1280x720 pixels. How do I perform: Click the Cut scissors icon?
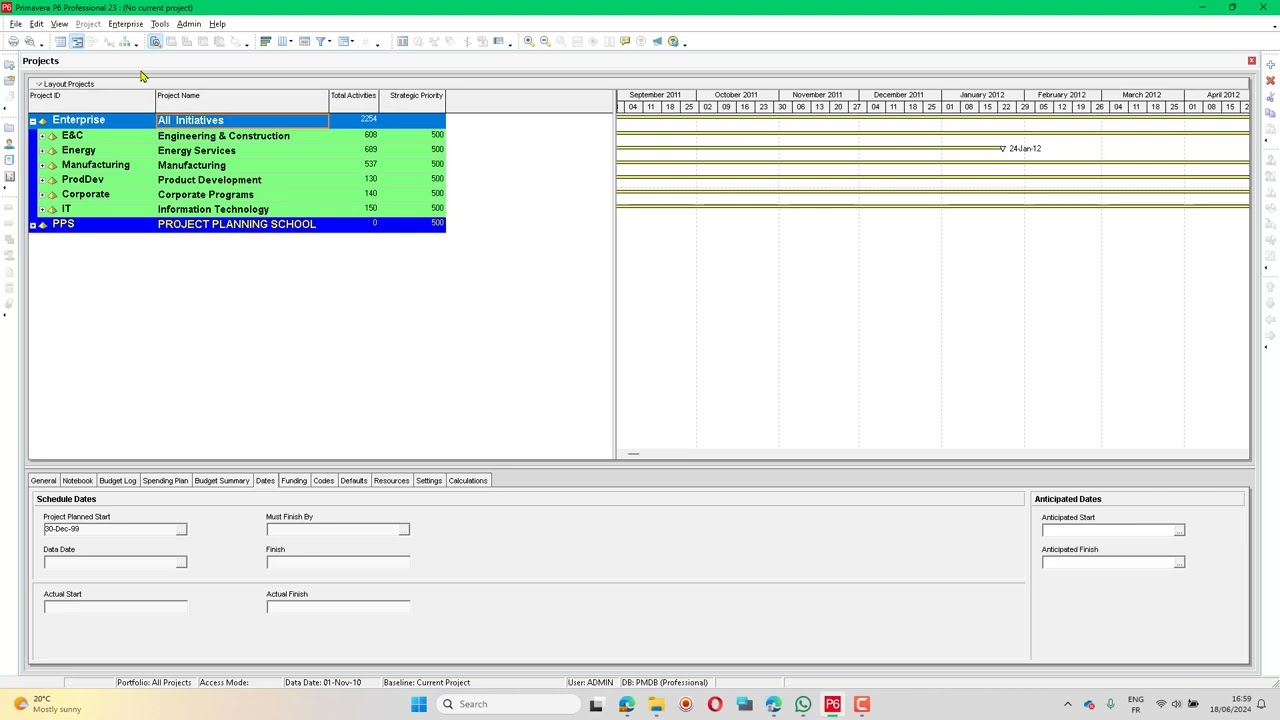click(1270, 97)
